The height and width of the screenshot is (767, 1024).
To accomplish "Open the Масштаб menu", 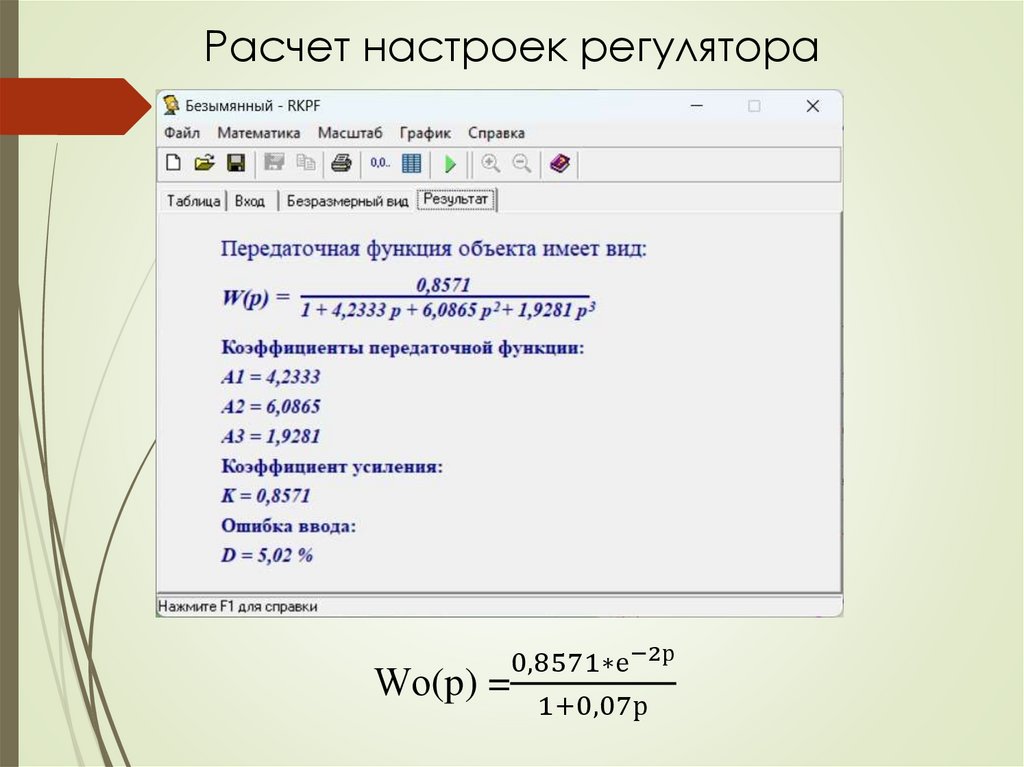I will (x=350, y=133).
